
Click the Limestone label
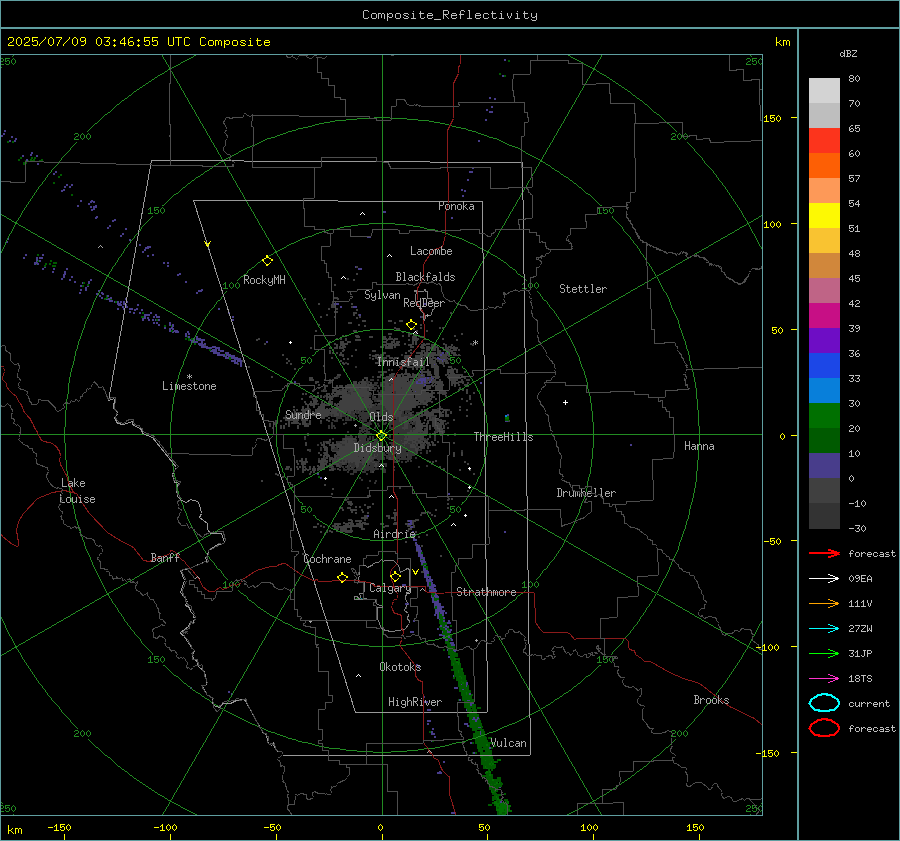point(189,386)
